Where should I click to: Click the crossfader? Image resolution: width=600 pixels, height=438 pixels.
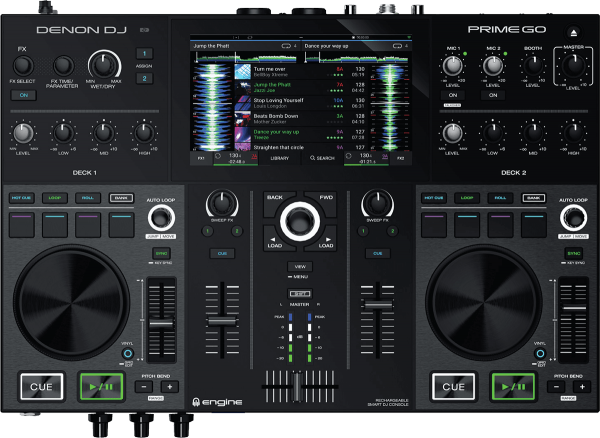(297, 387)
